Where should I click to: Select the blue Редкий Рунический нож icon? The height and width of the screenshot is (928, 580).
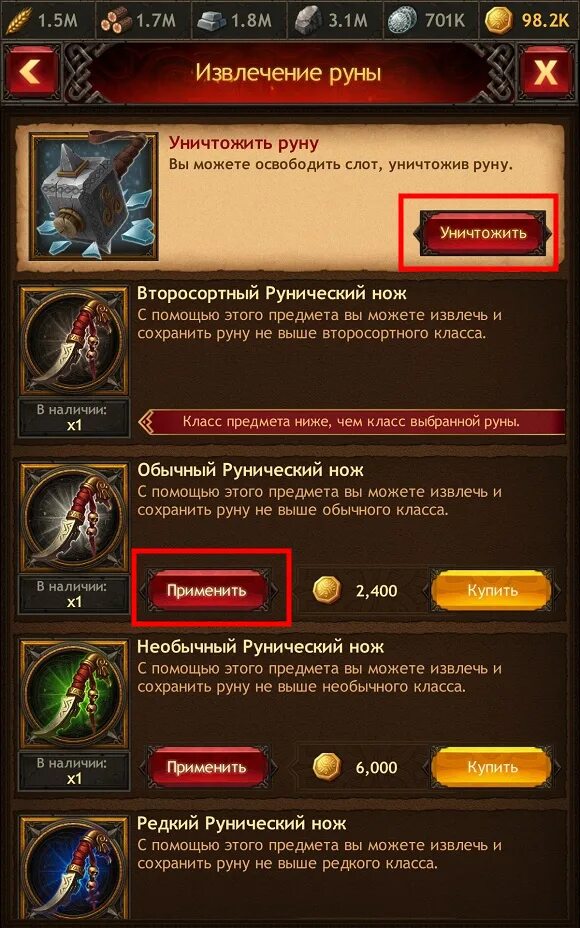pyautogui.click(x=74, y=870)
